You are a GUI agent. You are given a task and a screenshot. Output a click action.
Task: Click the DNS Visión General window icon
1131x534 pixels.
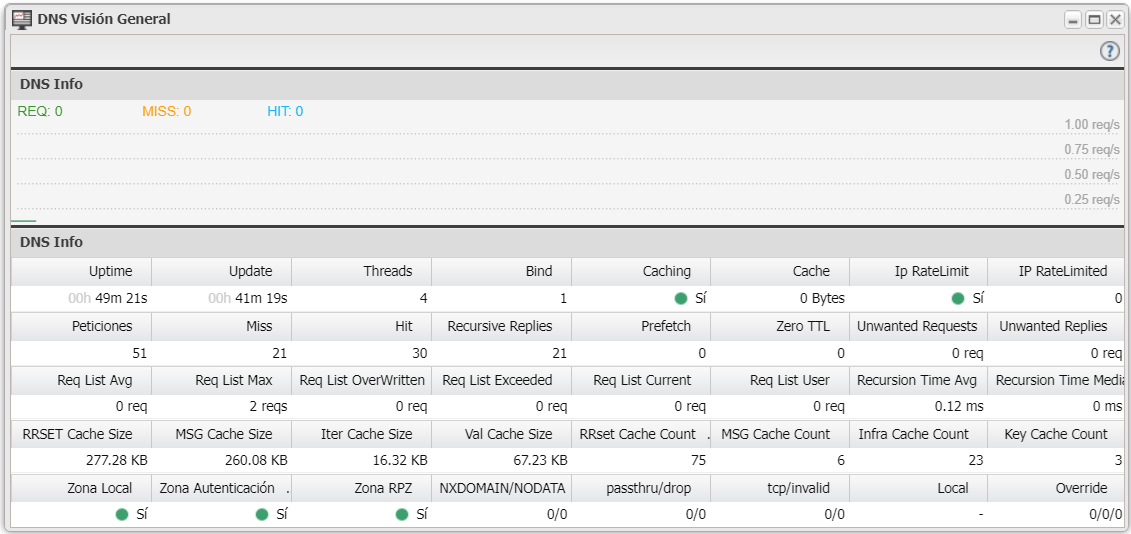(21, 19)
